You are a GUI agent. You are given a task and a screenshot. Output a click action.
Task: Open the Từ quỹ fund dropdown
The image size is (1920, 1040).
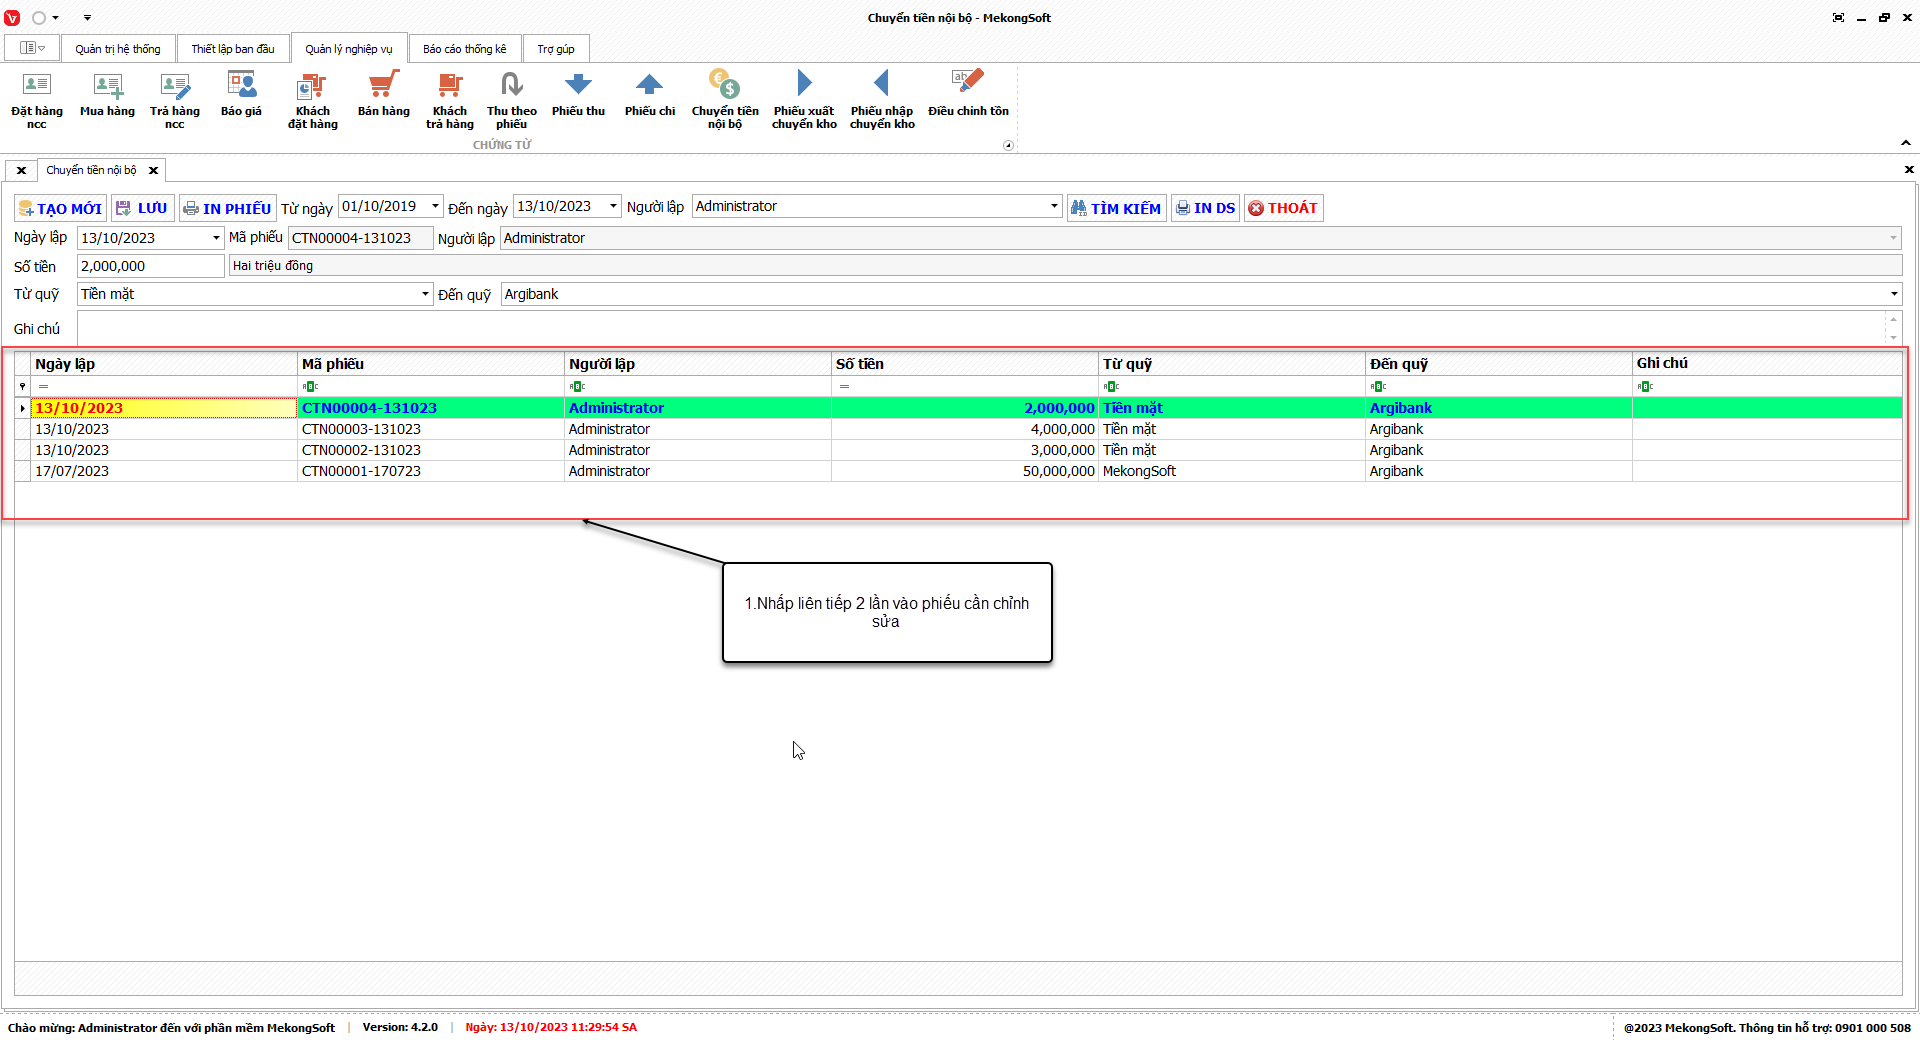pos(425,294)
